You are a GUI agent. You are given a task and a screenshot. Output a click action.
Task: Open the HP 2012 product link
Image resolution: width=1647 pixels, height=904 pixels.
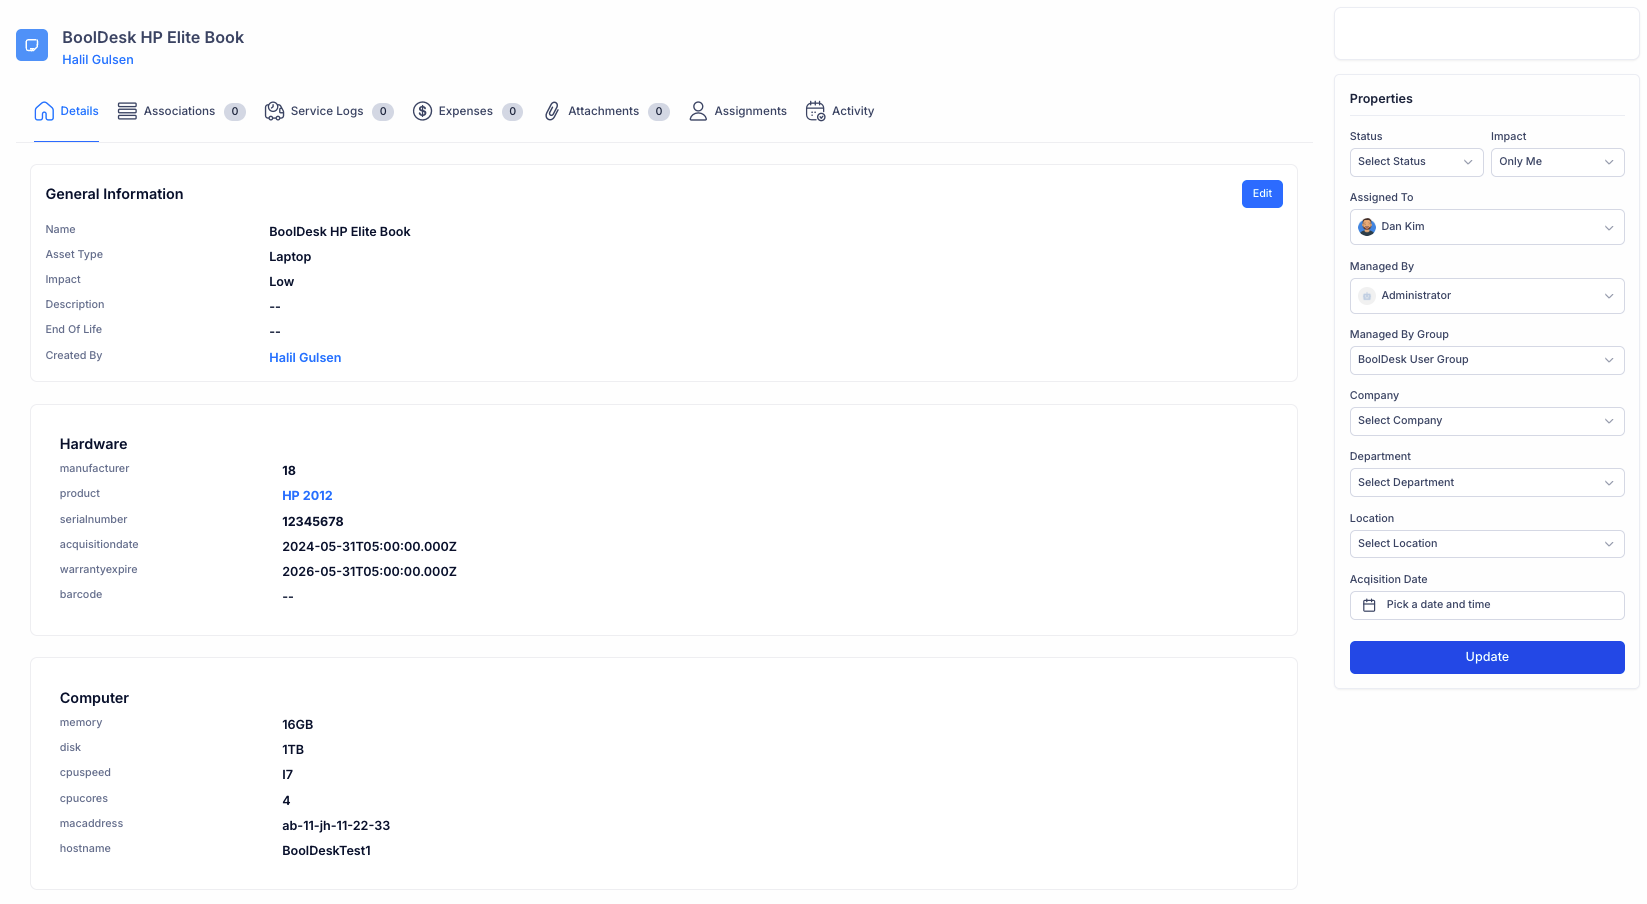pyautogui.click(x=307, y=496)
